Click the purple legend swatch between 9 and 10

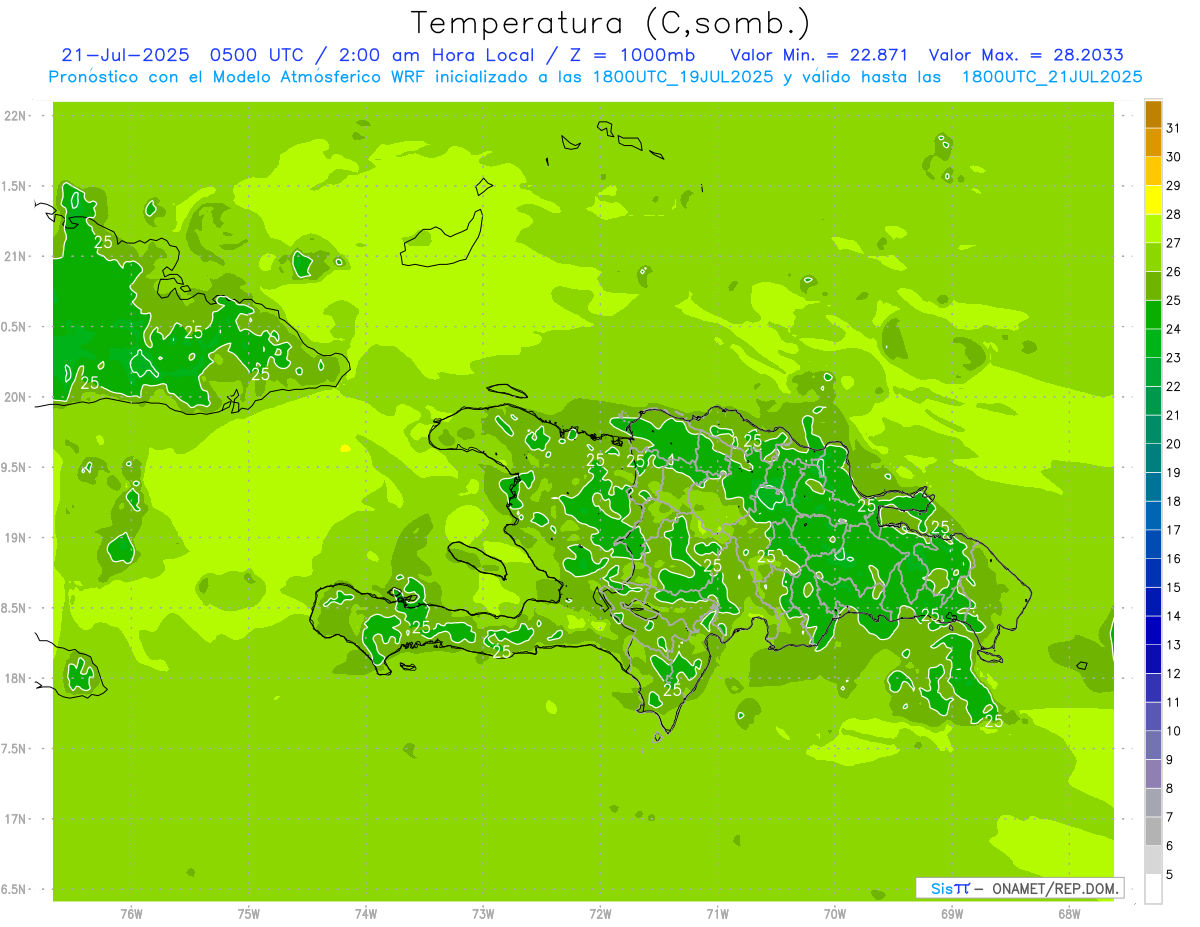tap(1153, 745)
